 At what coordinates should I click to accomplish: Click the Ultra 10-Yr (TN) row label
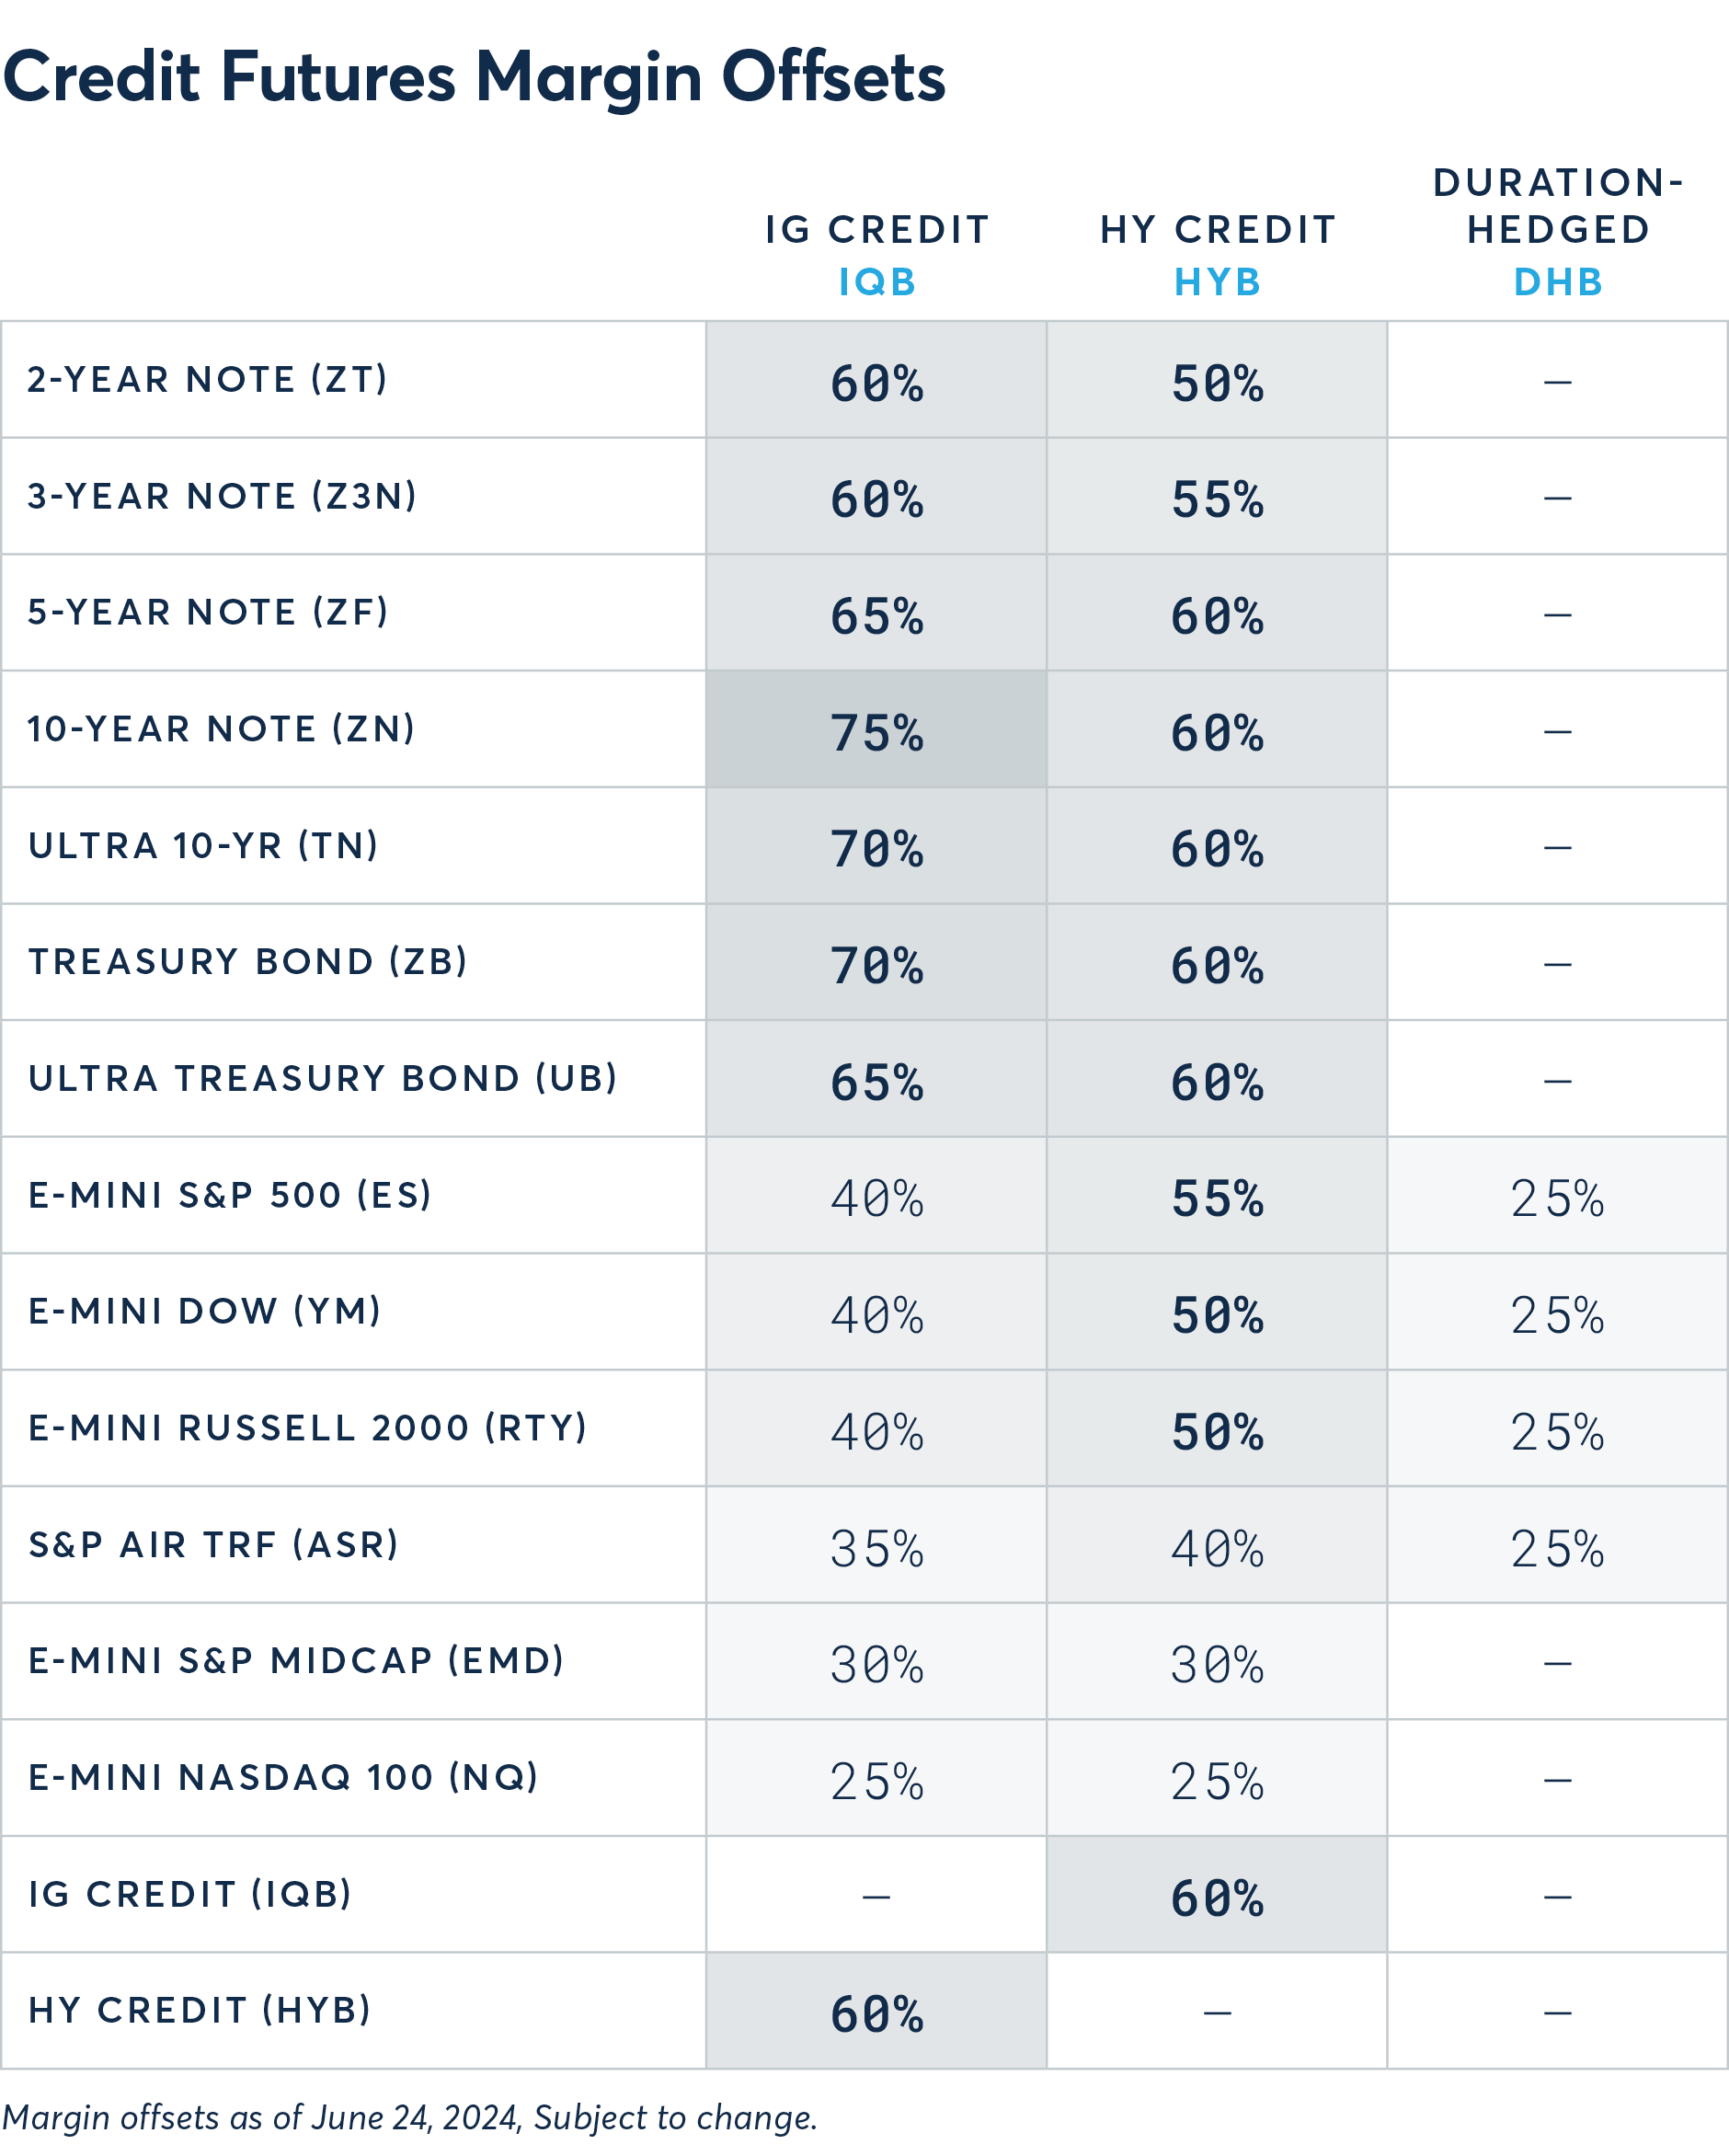tap(204, 846)
